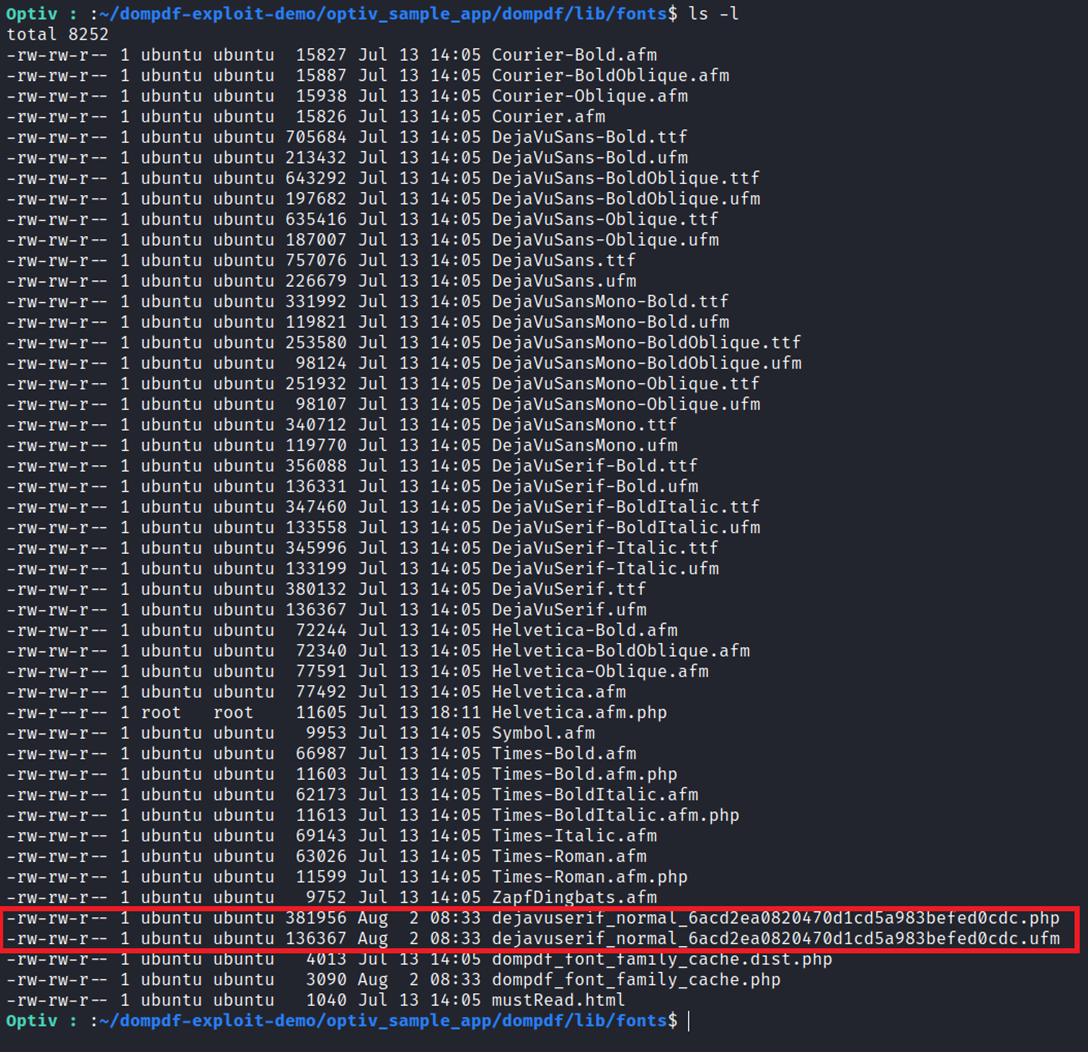Click the dejavuserif_normal .php file entry

point(775,918)
